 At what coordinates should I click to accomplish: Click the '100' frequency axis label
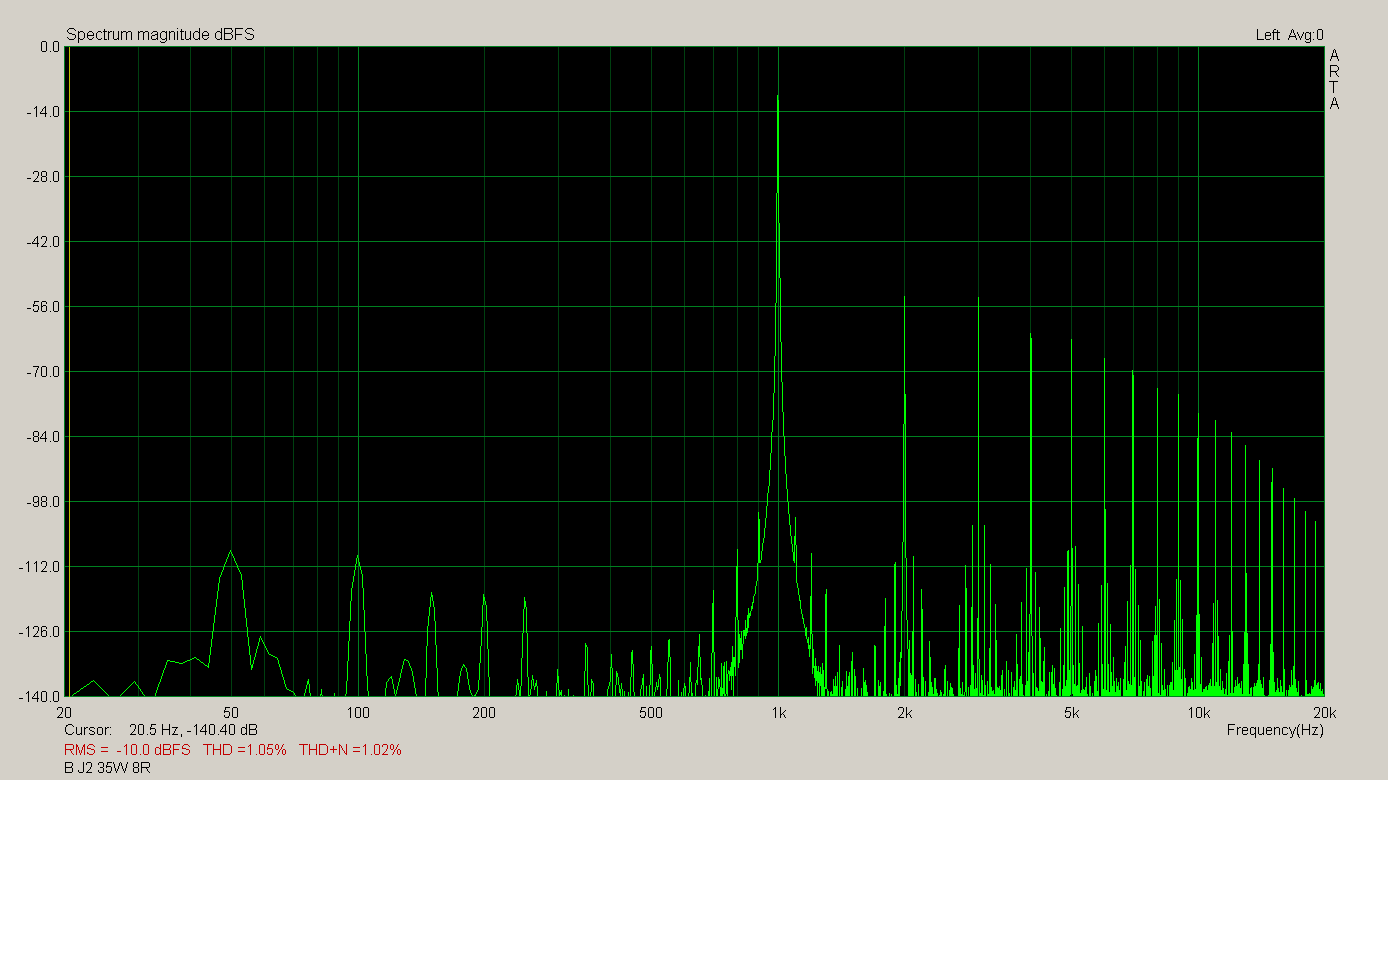pyautogui.click(x=358, y=713)
